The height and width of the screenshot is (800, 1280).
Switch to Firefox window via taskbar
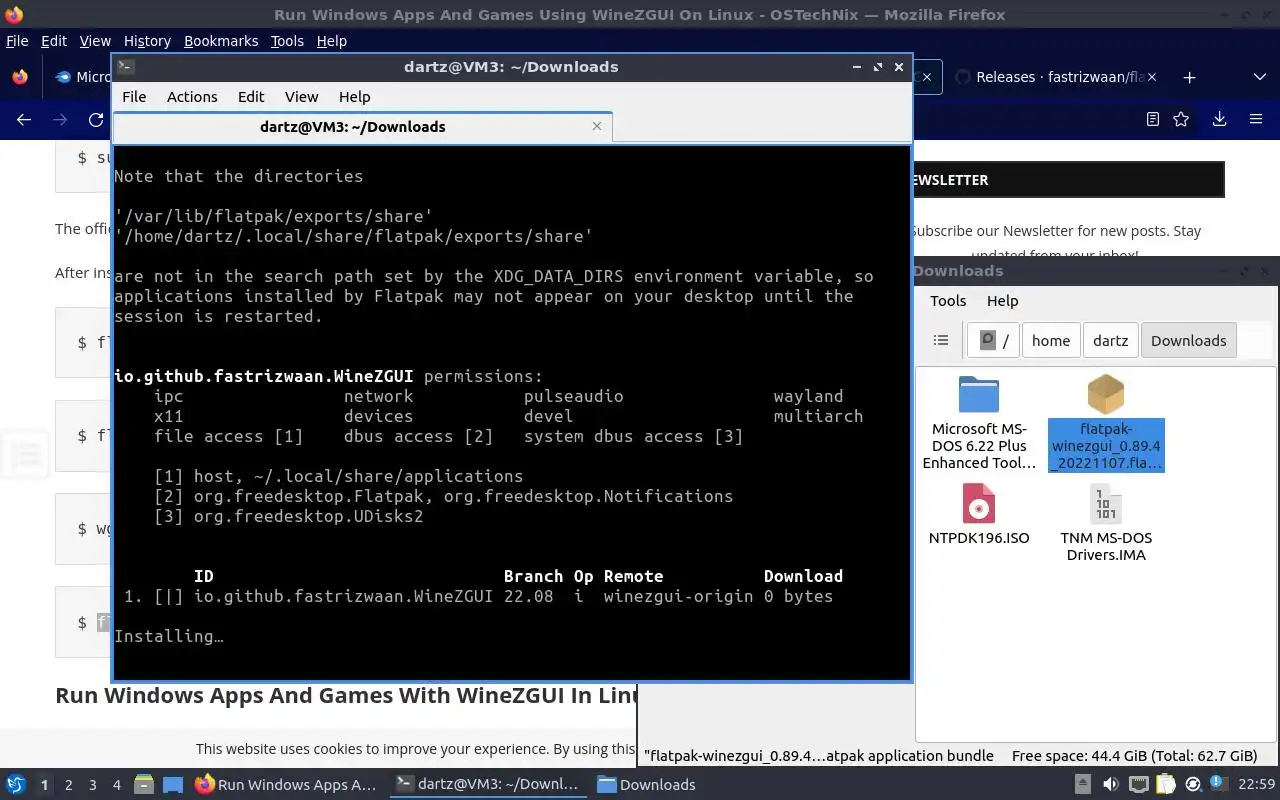pyautogui.click(x=286, y=784)
